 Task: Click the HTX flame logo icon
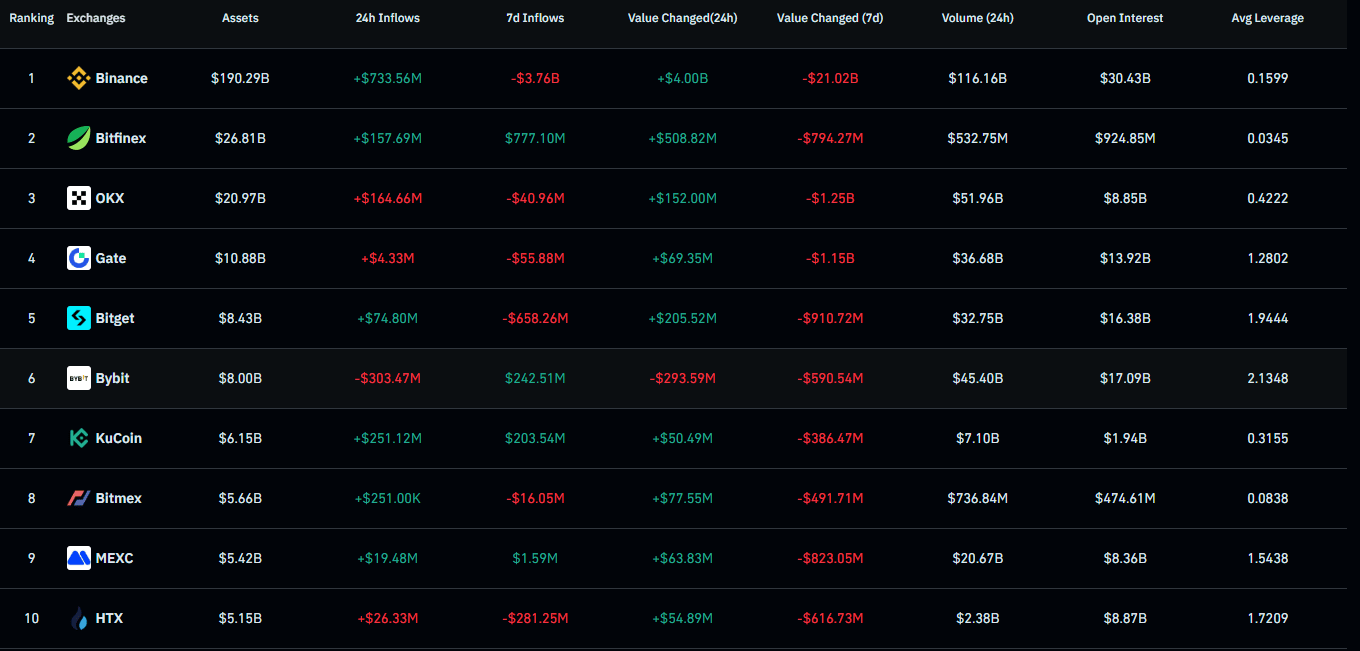pyautogui.click(x=79, y=618)
